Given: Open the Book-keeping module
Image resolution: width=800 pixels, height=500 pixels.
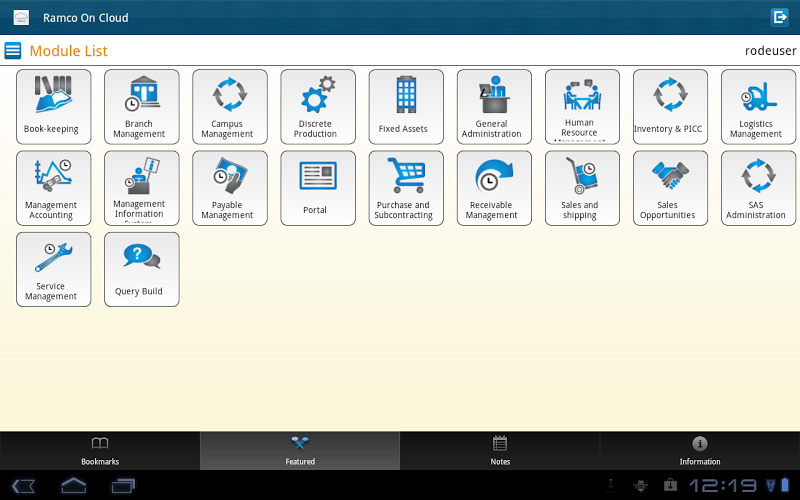Looking at the screenshot, I should (x=54, y=107).
